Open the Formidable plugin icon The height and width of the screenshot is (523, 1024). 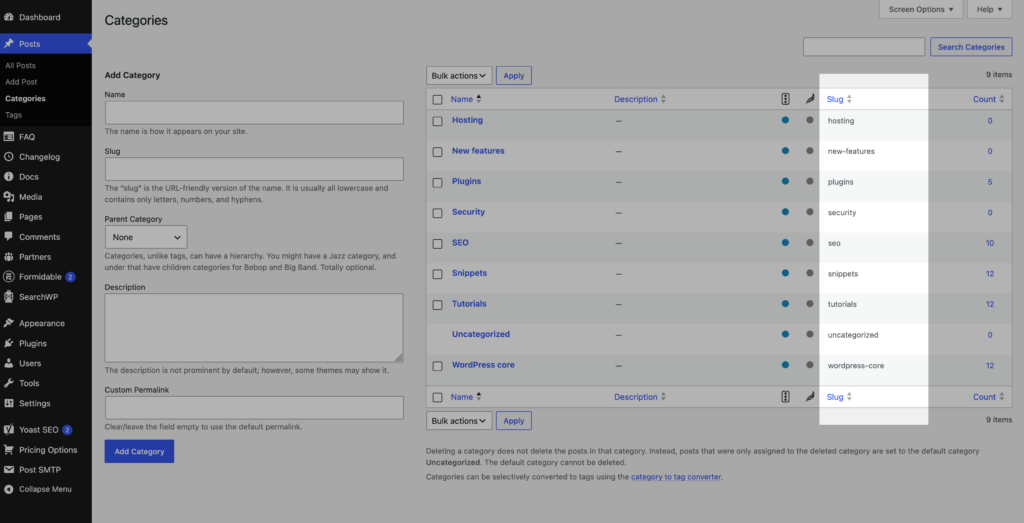9,277
